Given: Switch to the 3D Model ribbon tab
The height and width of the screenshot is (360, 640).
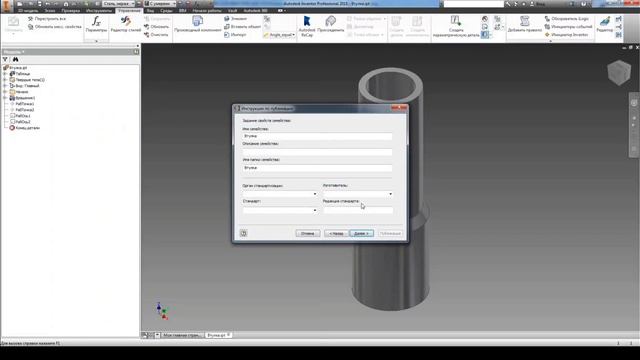Looking at the screenshot, I should tap(28, 11).
